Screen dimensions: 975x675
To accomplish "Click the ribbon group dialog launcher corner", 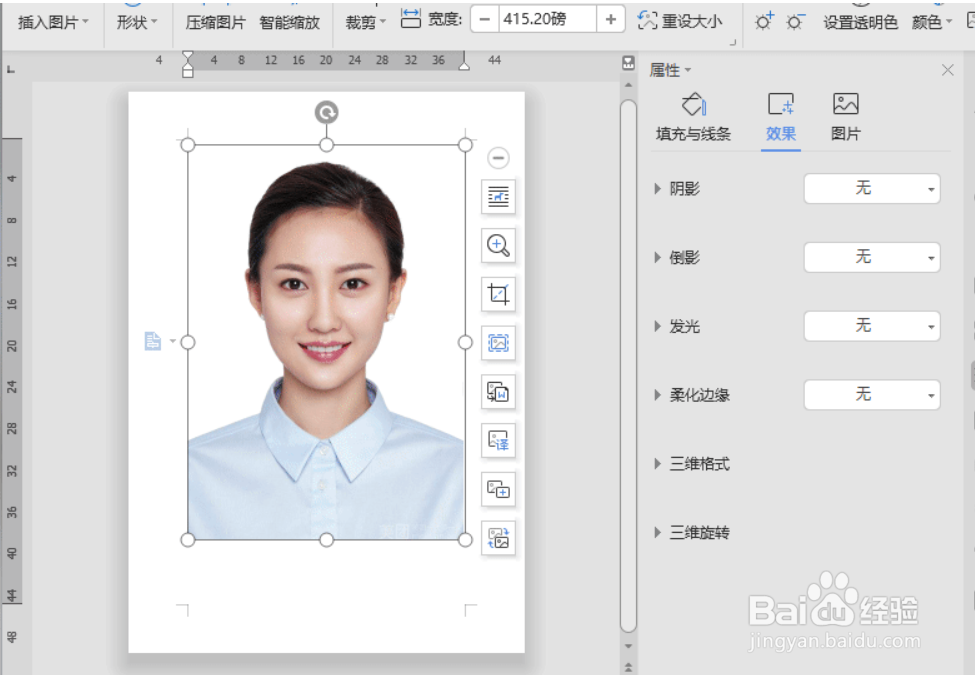I will 732,42.
